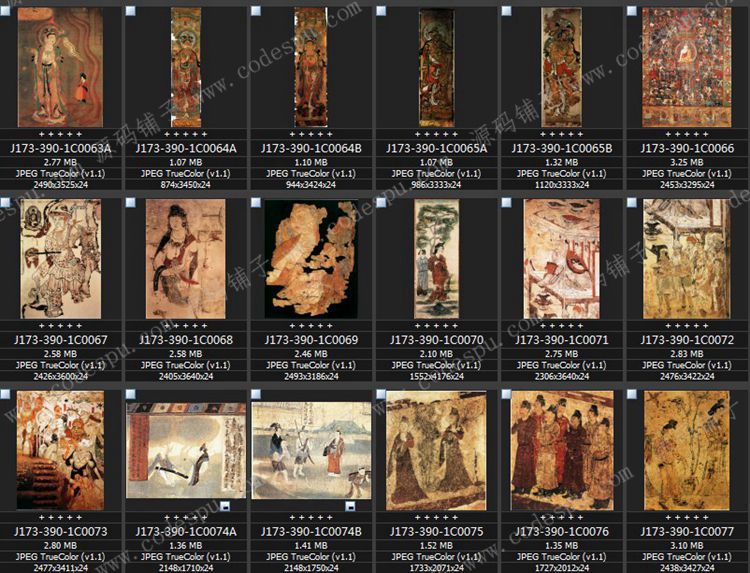This screenshot has height=573, width=750.
Task: Click the file name J173-390-1C0077
Action: (687, 532)
